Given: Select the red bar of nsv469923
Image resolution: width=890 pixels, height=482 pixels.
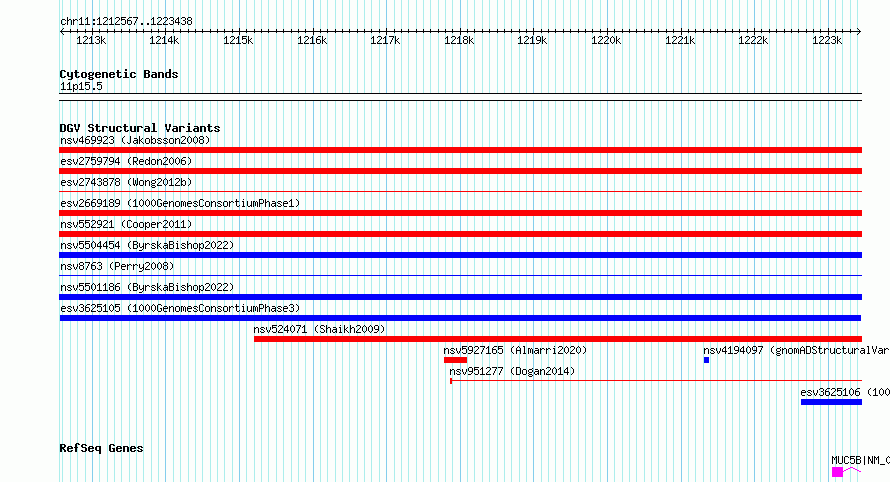Looking at the screenshot, I should click(x=460, y=150).
